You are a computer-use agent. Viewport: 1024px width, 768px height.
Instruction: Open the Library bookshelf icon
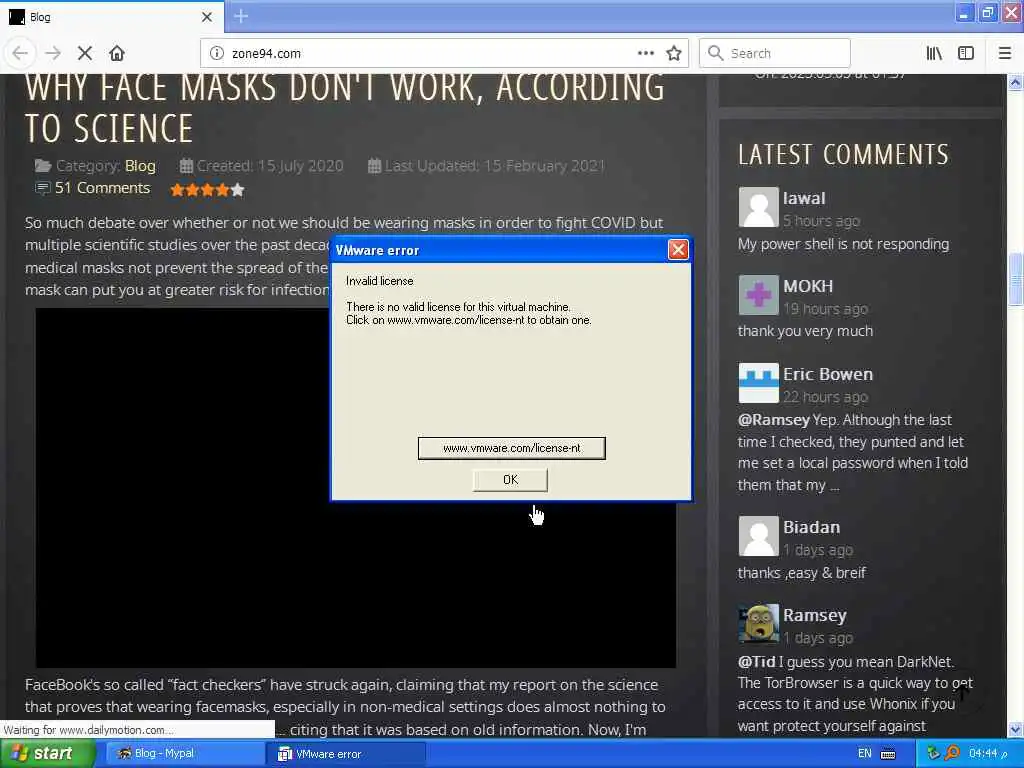click(x=934, y=54)
